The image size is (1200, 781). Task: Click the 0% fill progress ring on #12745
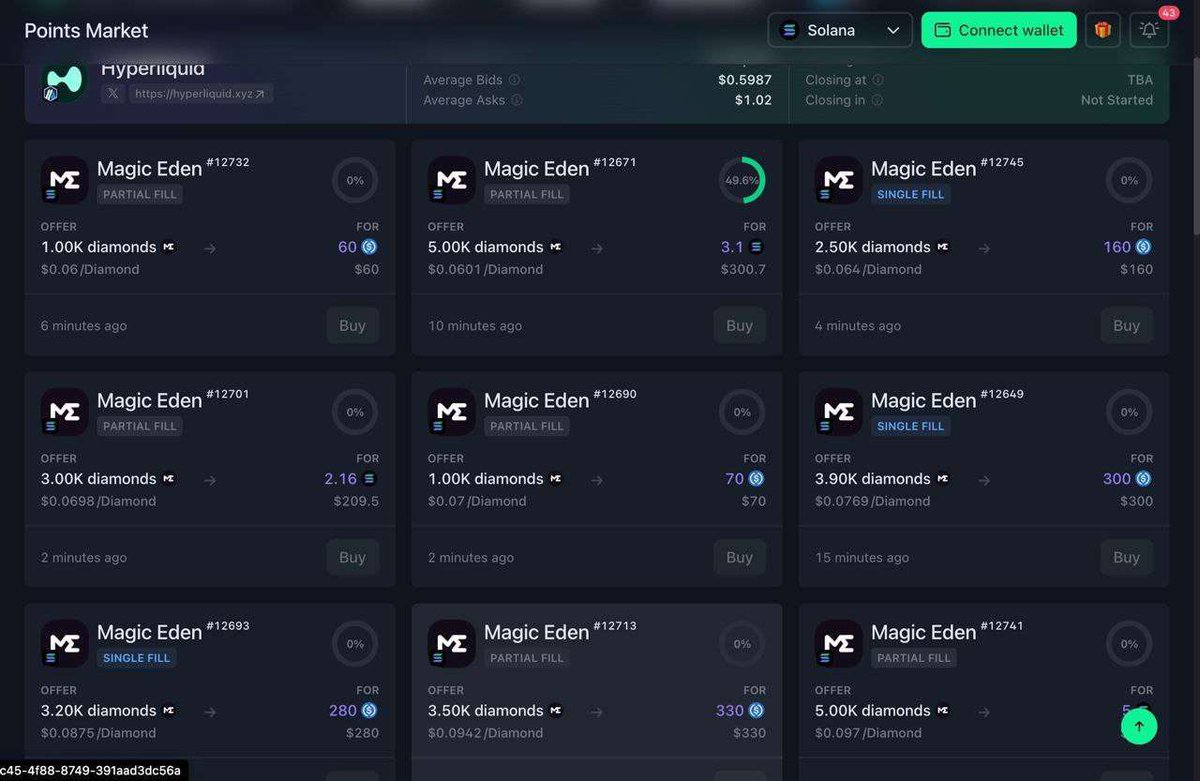click(x=1129, y=180)
